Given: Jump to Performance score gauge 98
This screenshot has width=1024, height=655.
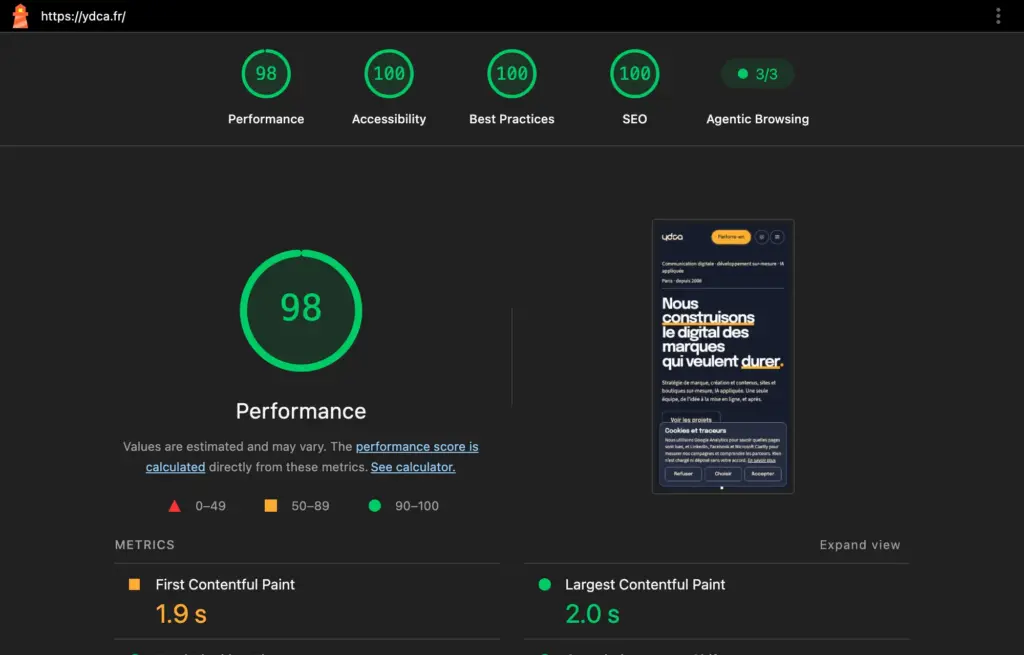Looking at the screenshot, I should 266,73.
